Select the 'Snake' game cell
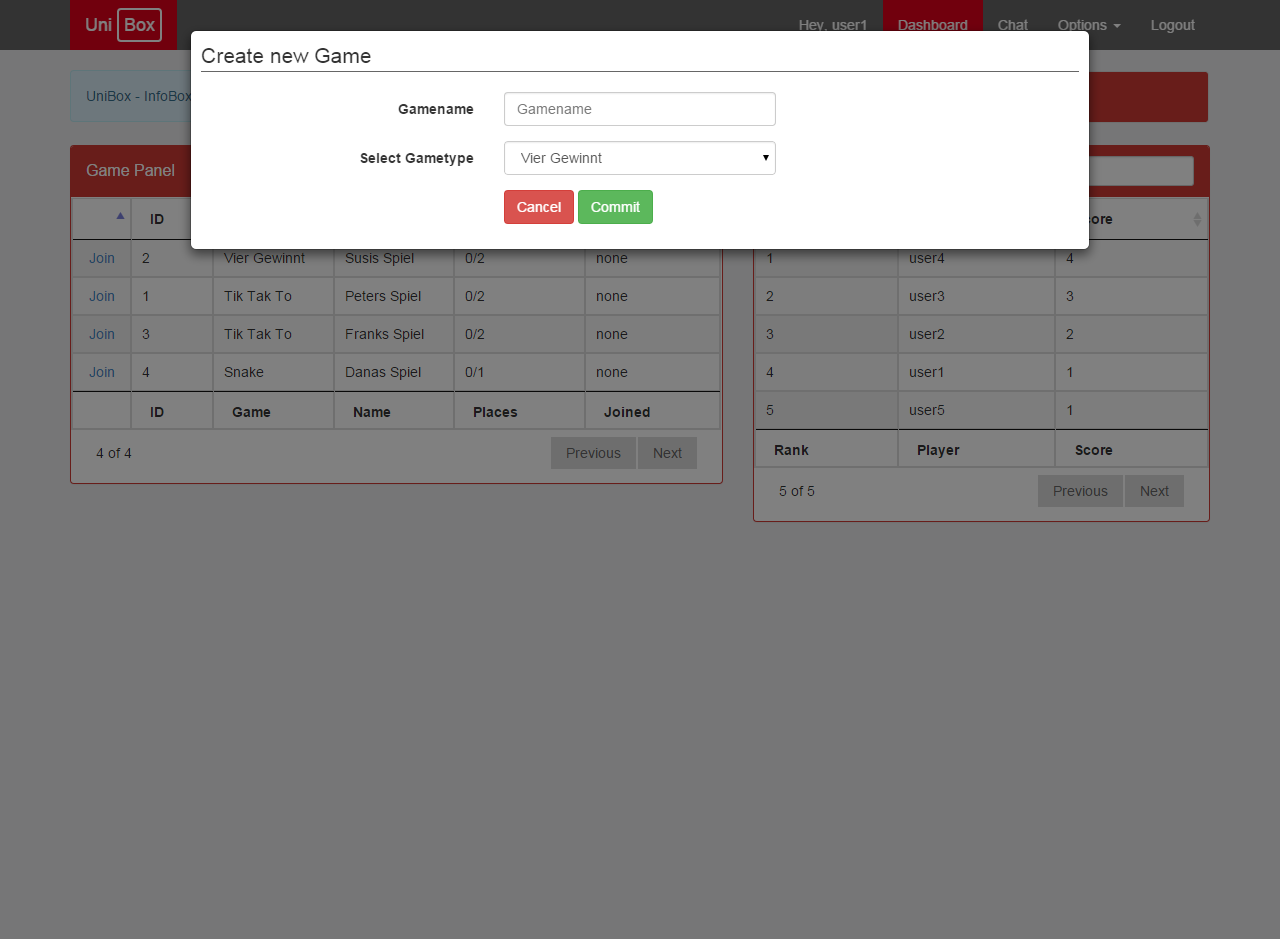Screen dimensions: 1280x939 [x=273, y=372]
